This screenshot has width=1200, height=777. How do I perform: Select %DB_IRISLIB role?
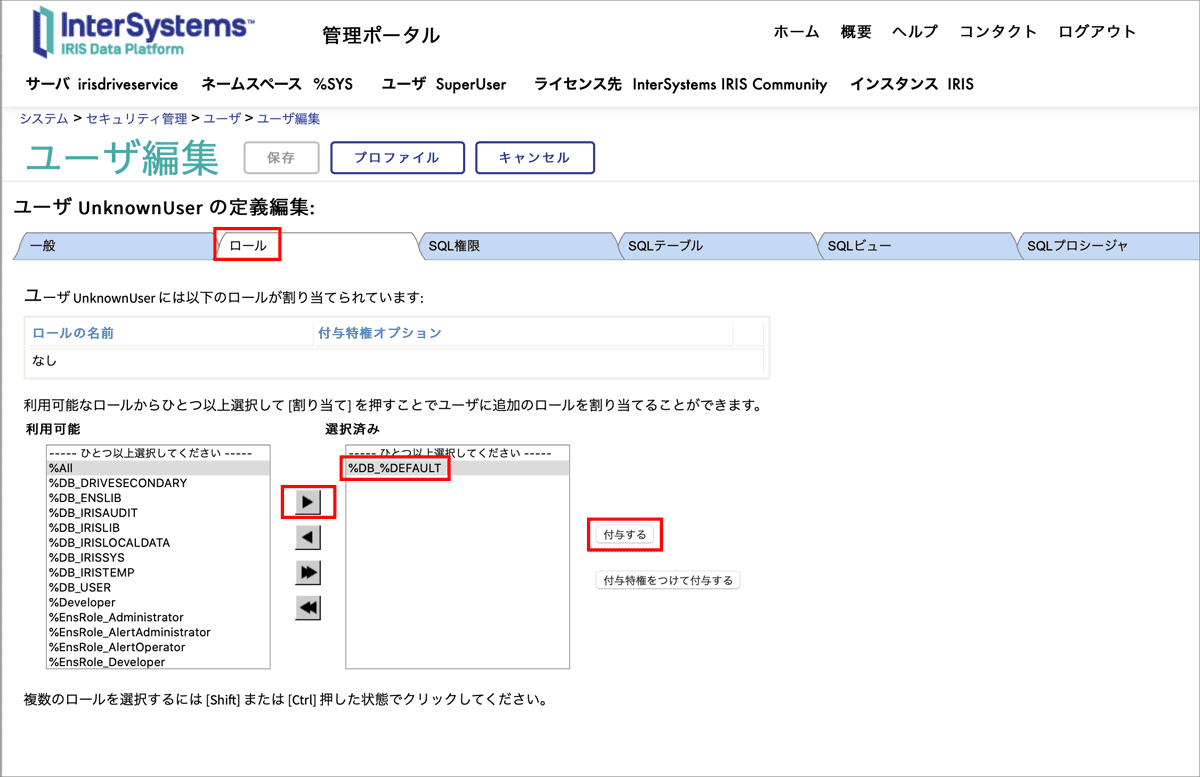click(x=157, y=527)
